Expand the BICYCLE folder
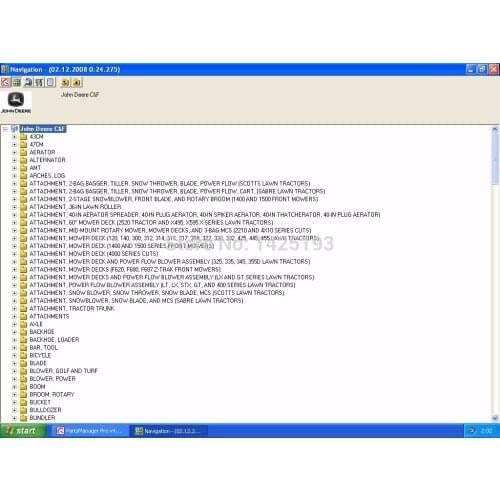Viewport: 500px width, 500px height. coord(14,355)
